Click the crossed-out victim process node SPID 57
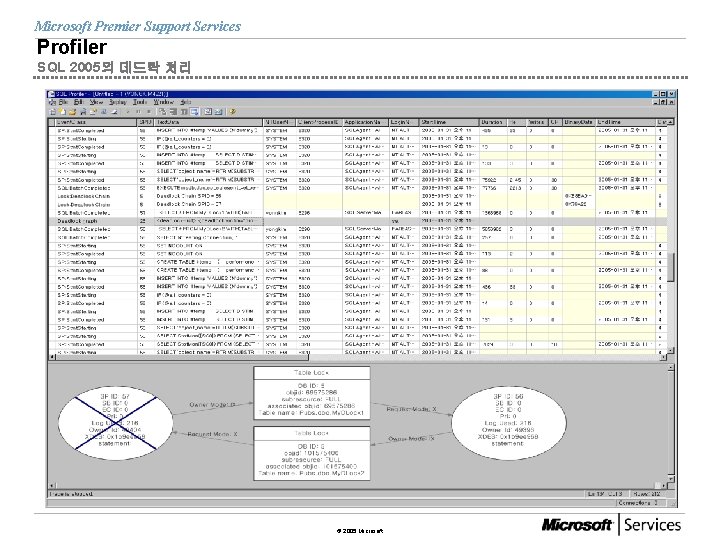The image size is (720, 540). pos(115,422)
